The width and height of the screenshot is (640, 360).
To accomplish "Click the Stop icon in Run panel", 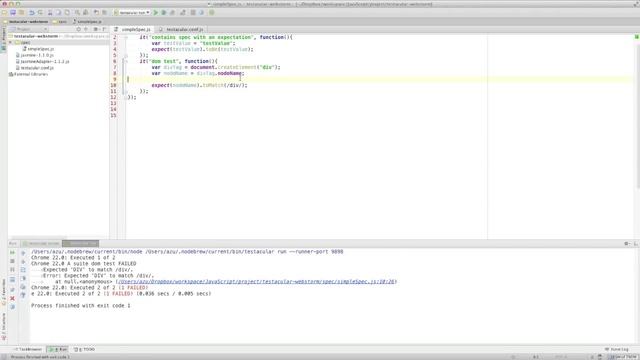I will (12, 261).
